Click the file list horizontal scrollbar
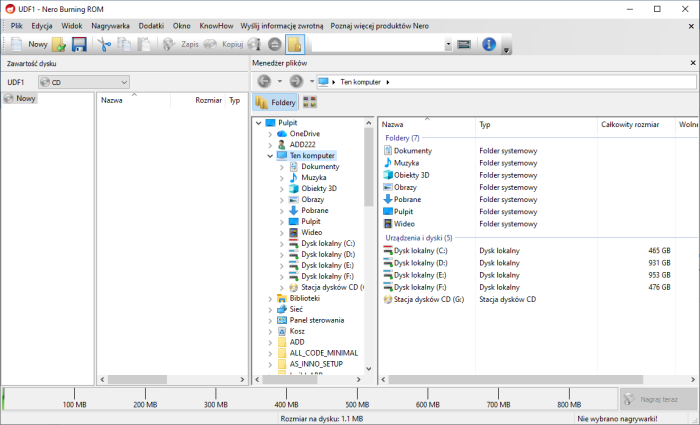The width and height of the screenshot is (700, 425). click(516, 379)
